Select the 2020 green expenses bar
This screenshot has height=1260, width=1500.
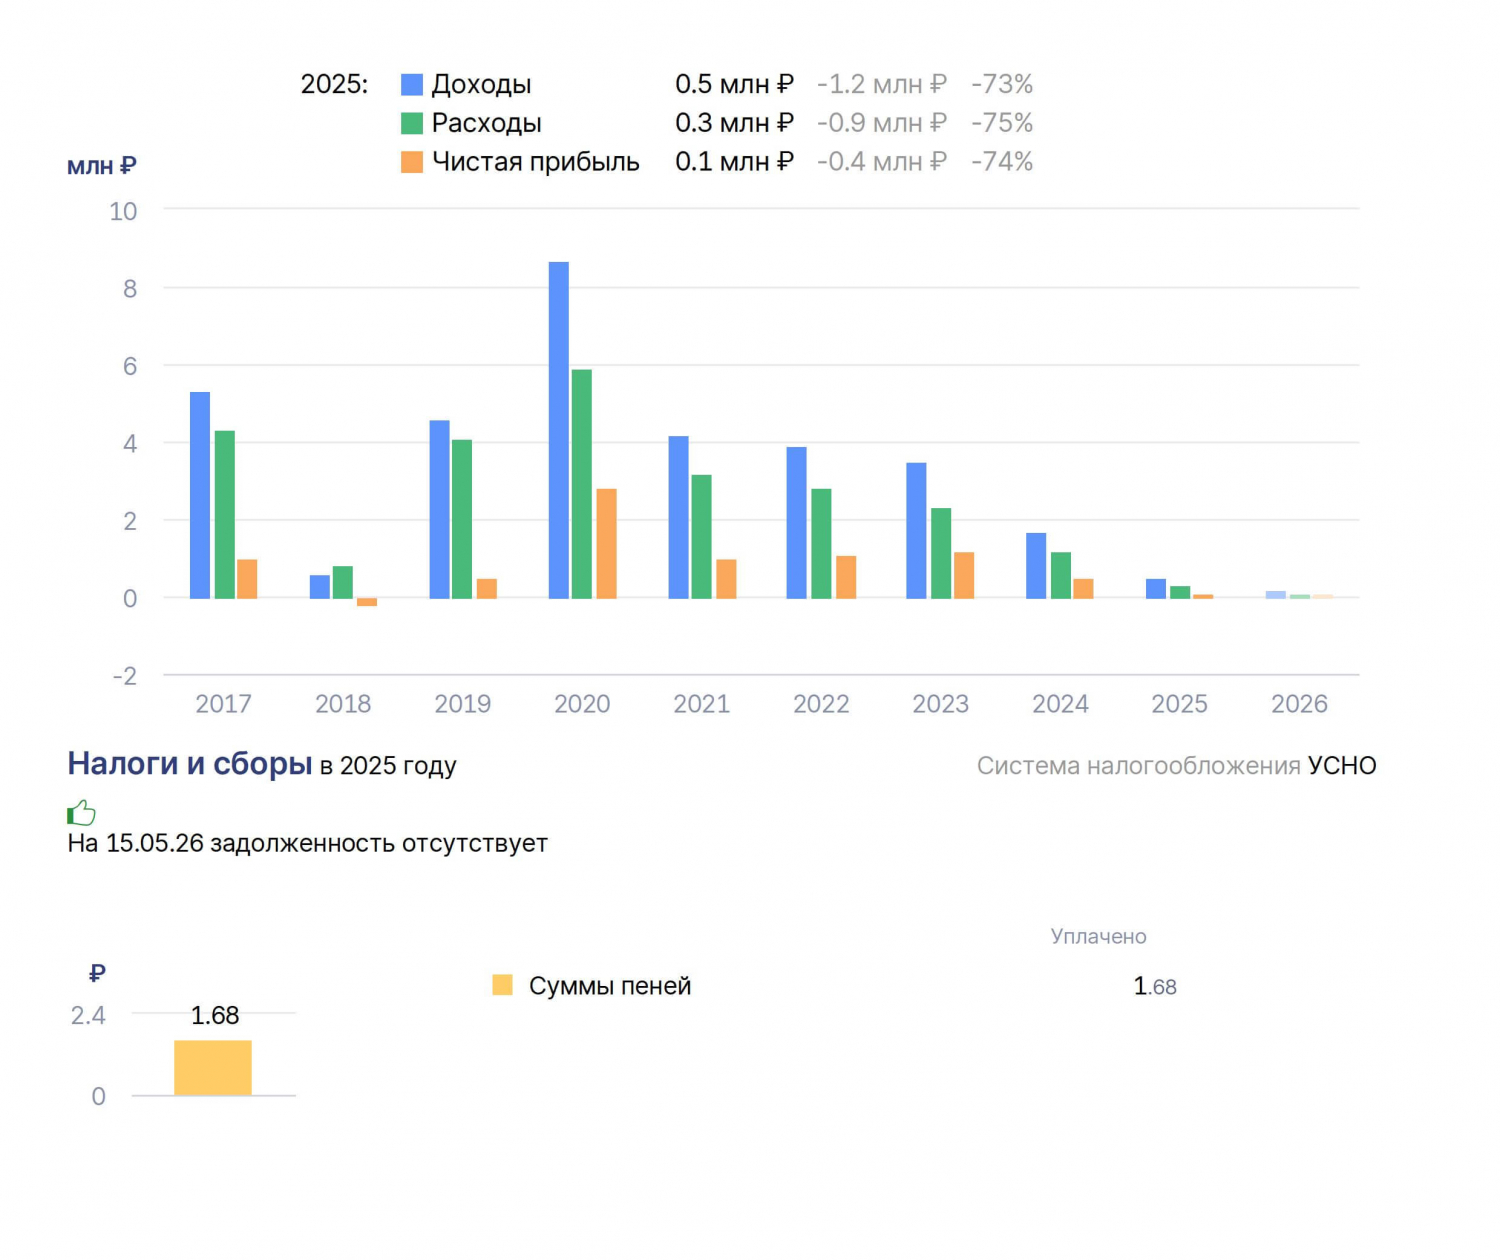point(582,484)
